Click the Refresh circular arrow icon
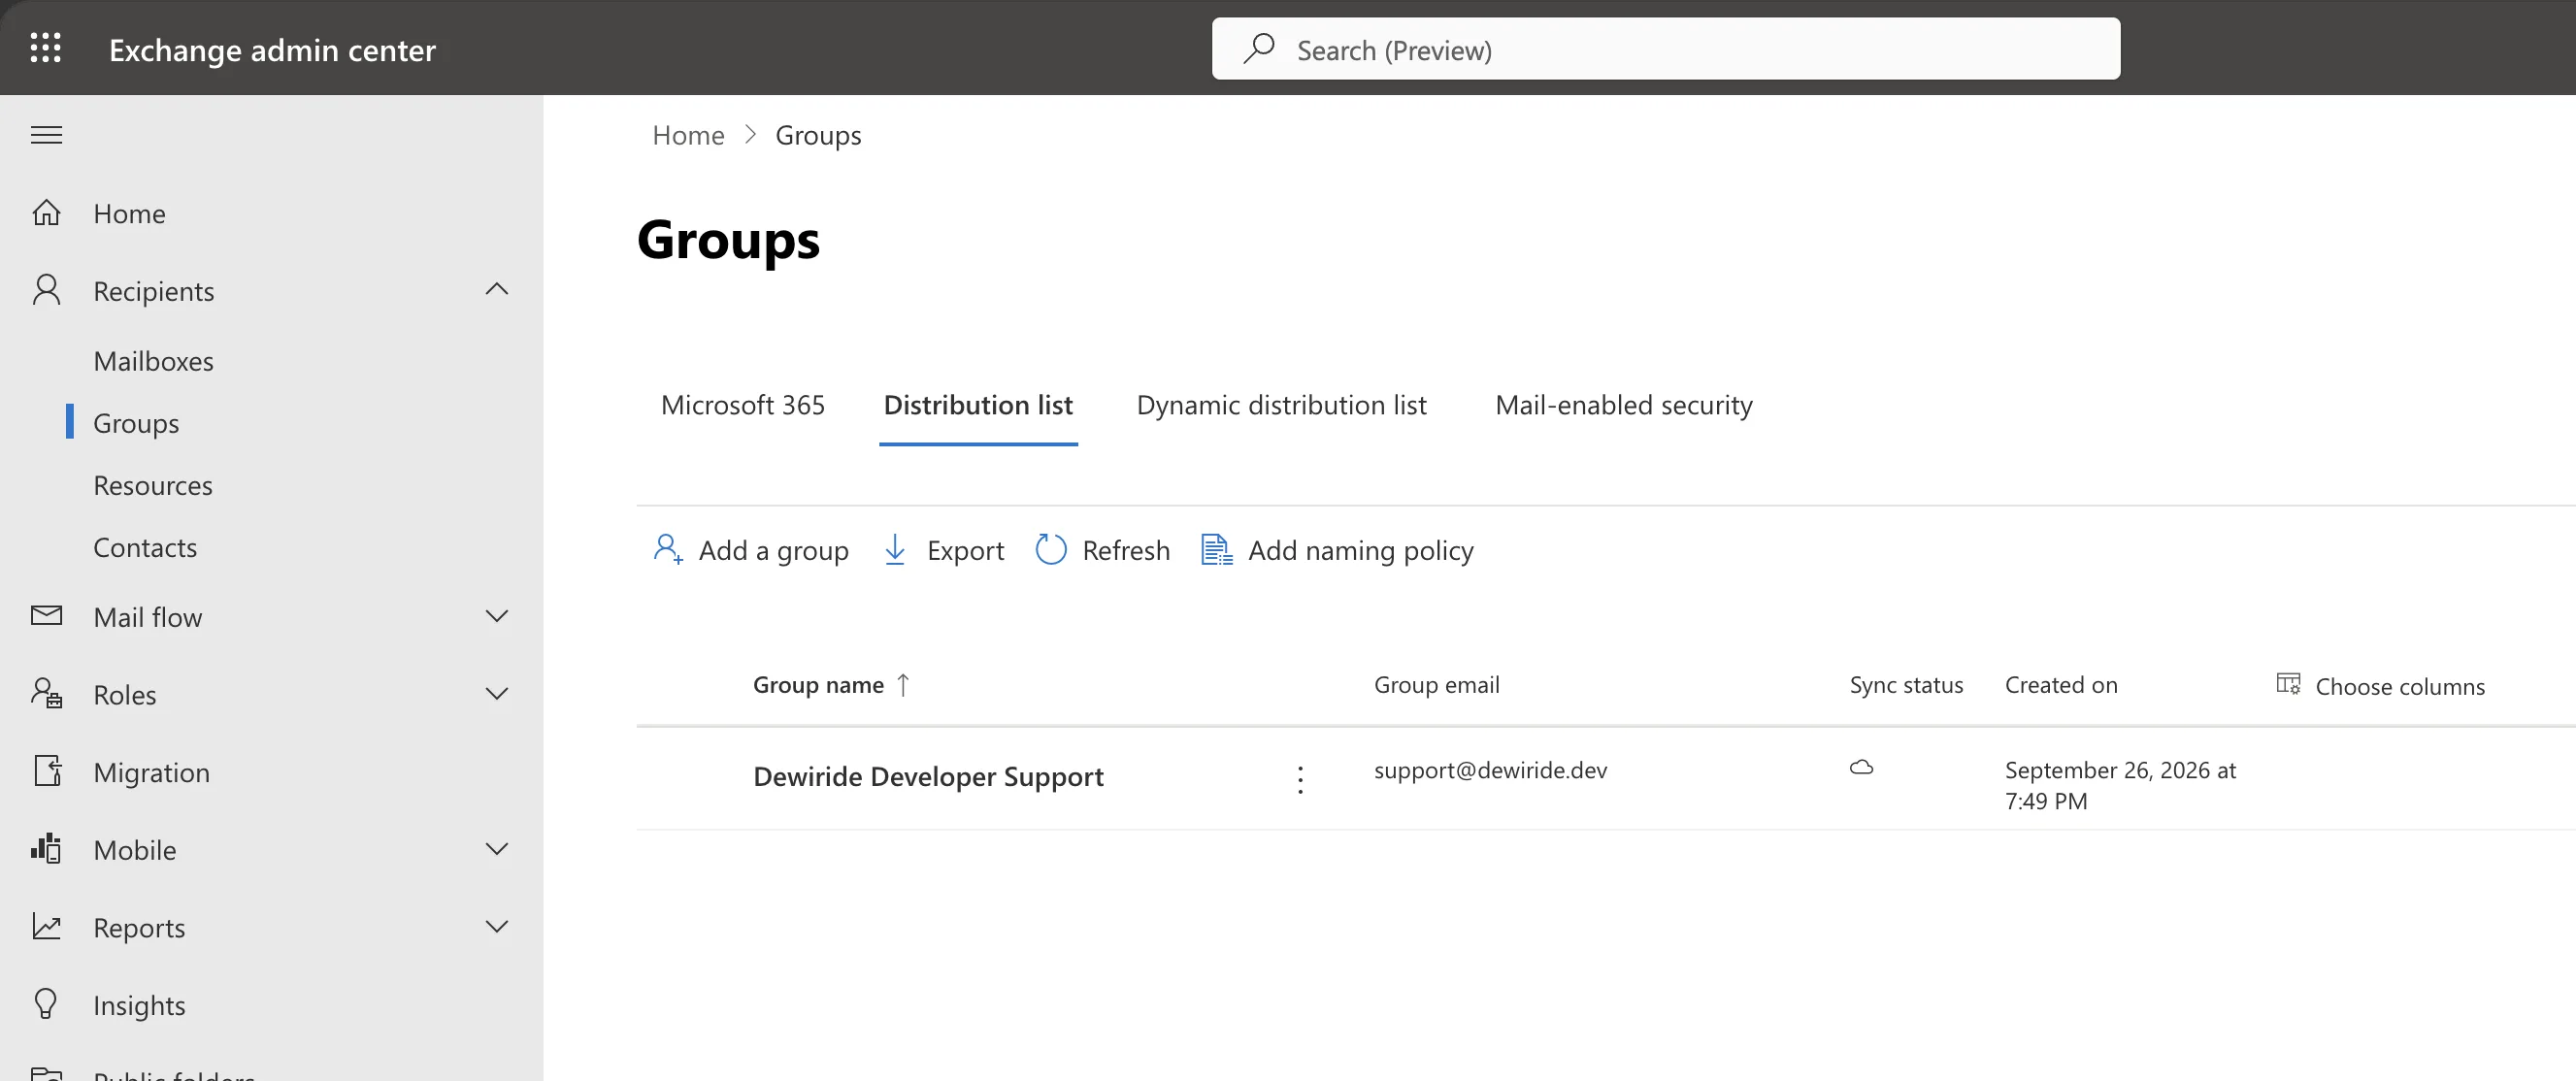 click(1051, 549)
